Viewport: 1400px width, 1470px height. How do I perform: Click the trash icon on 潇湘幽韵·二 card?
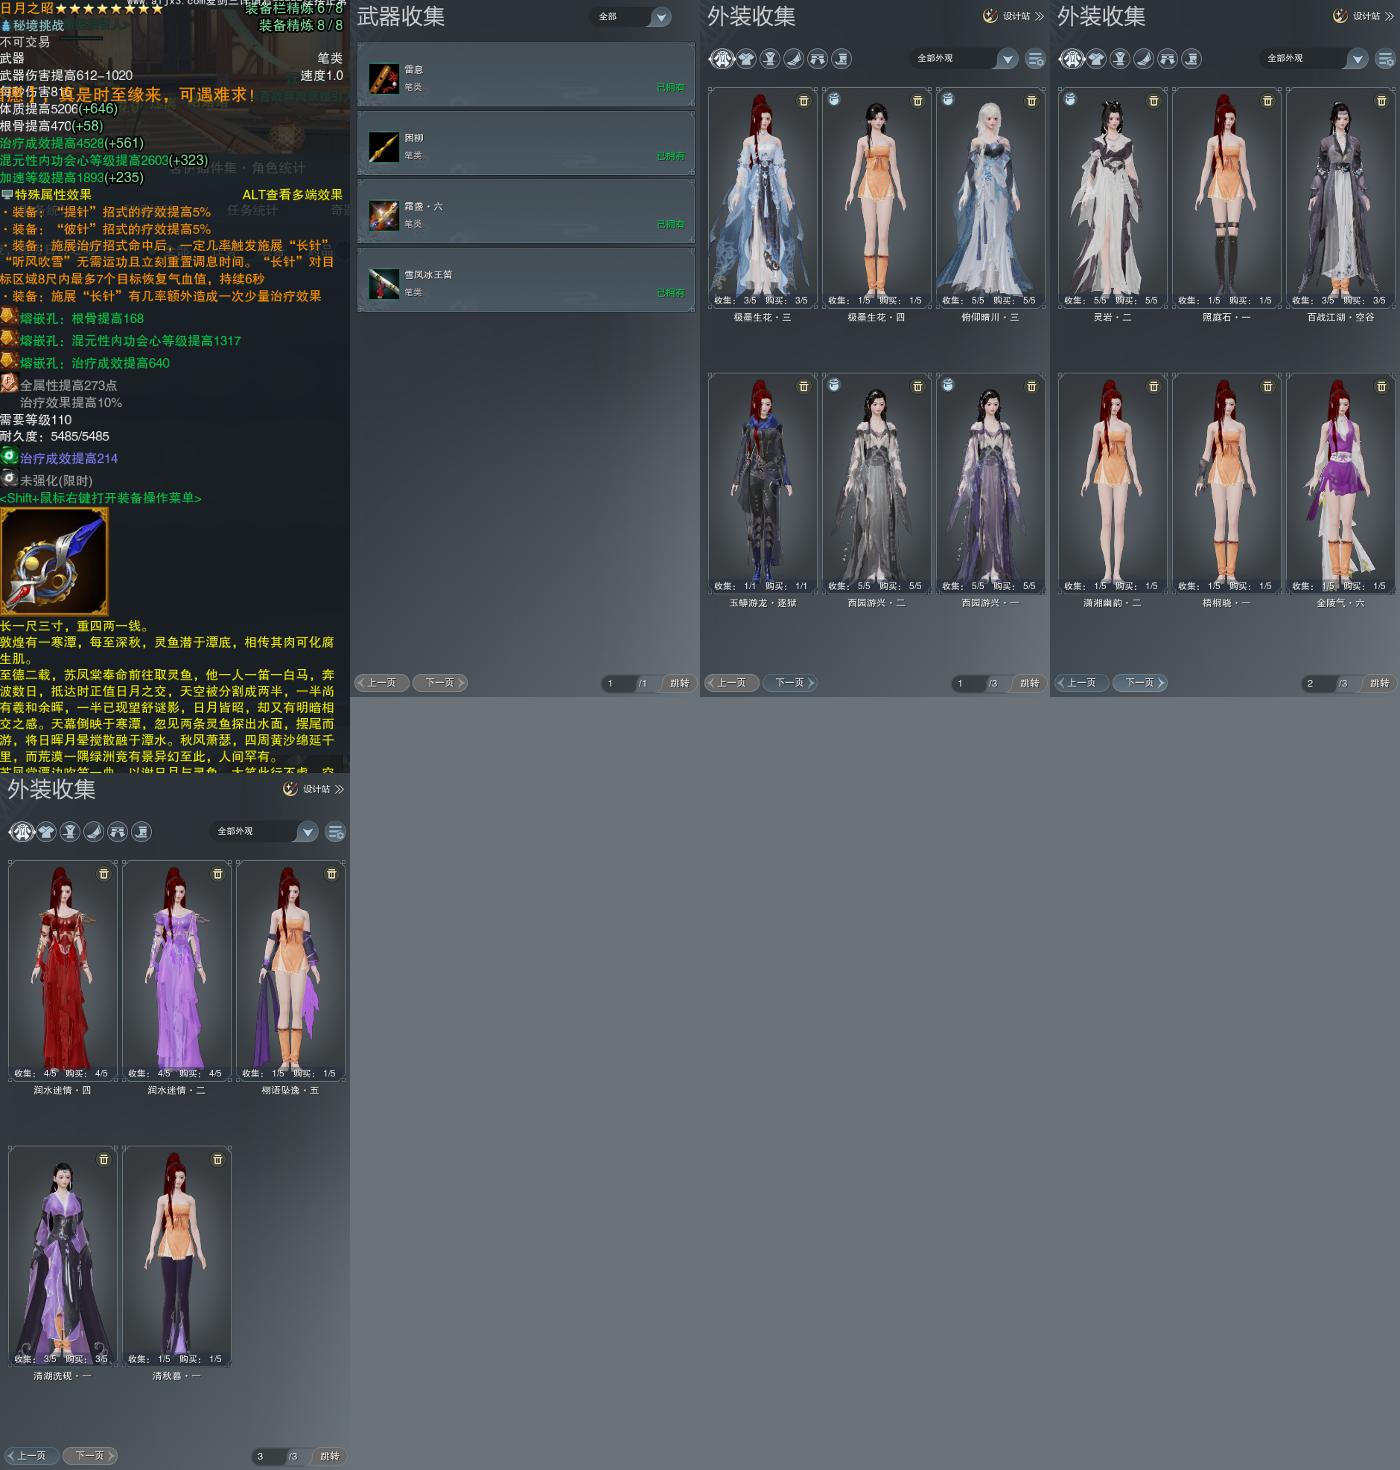click(x=1154, y=386)
